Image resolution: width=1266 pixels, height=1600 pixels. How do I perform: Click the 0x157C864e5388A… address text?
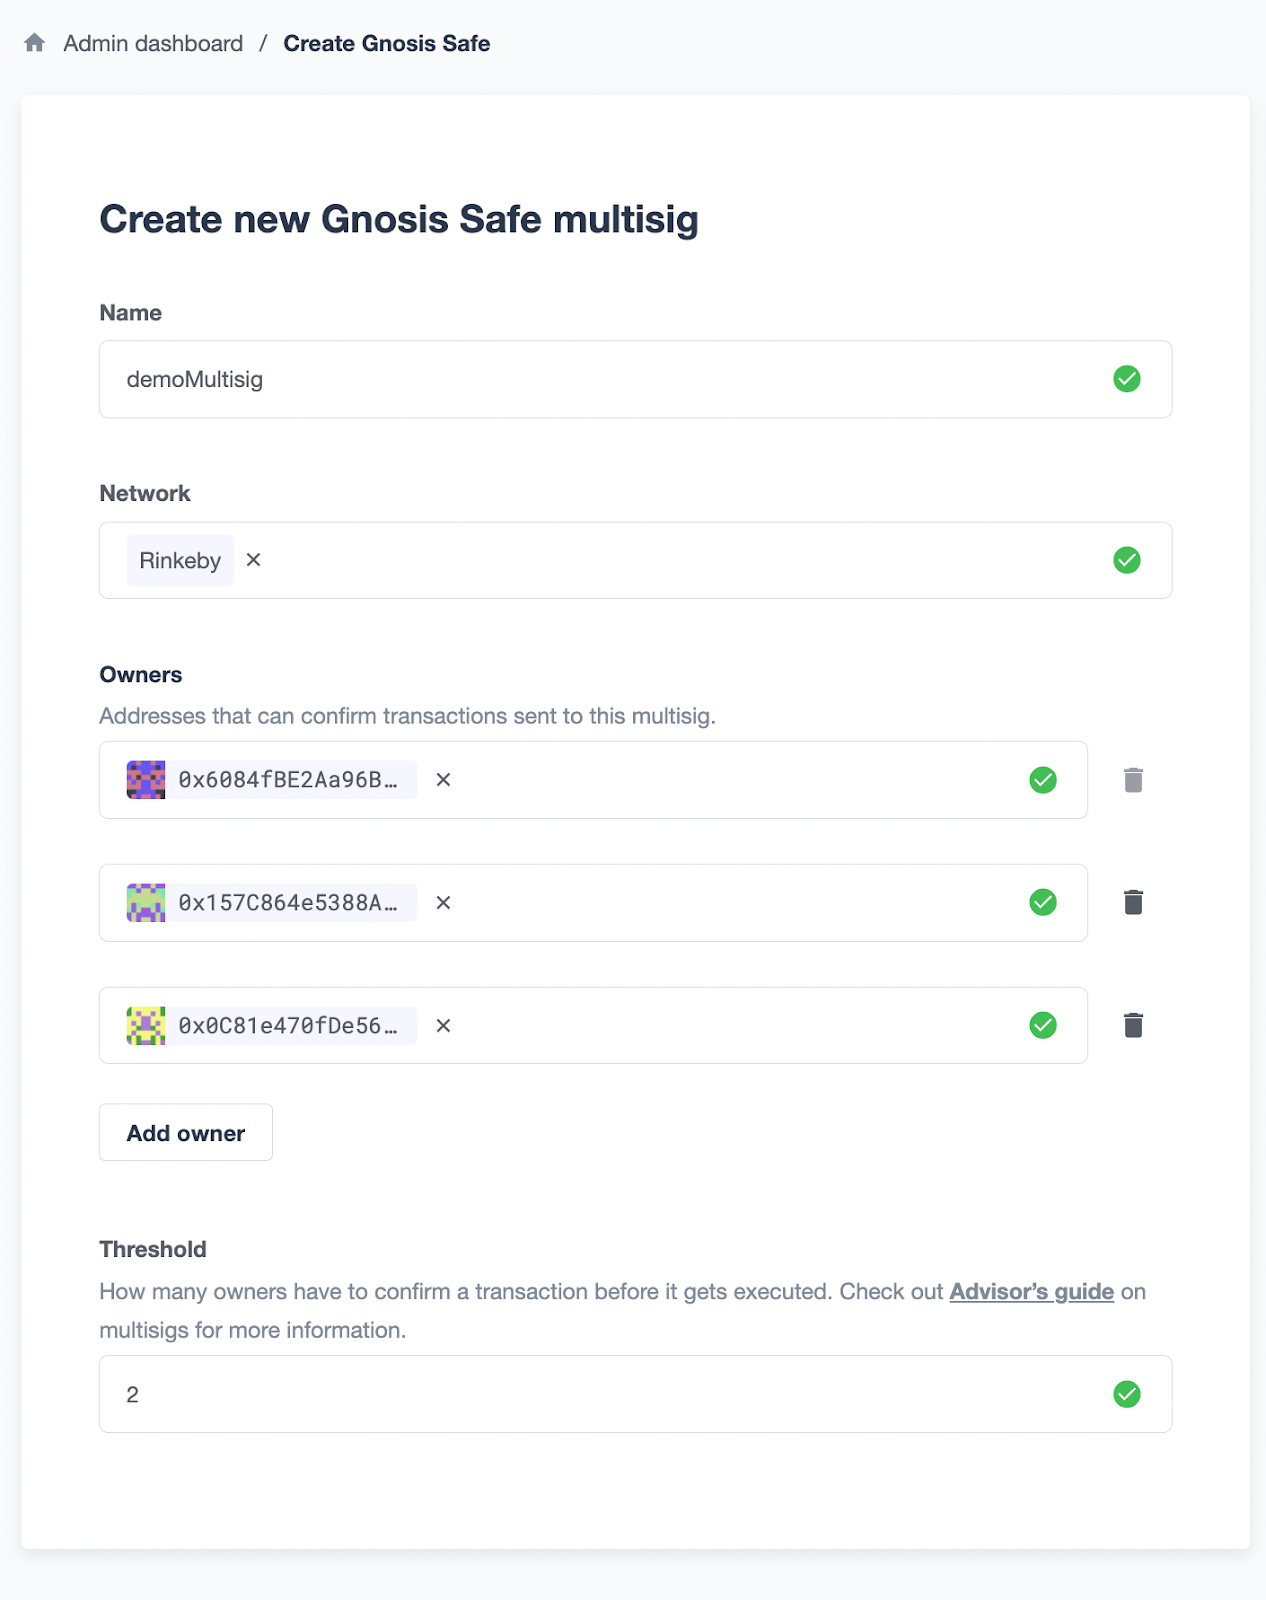click(x=288, y=903)
